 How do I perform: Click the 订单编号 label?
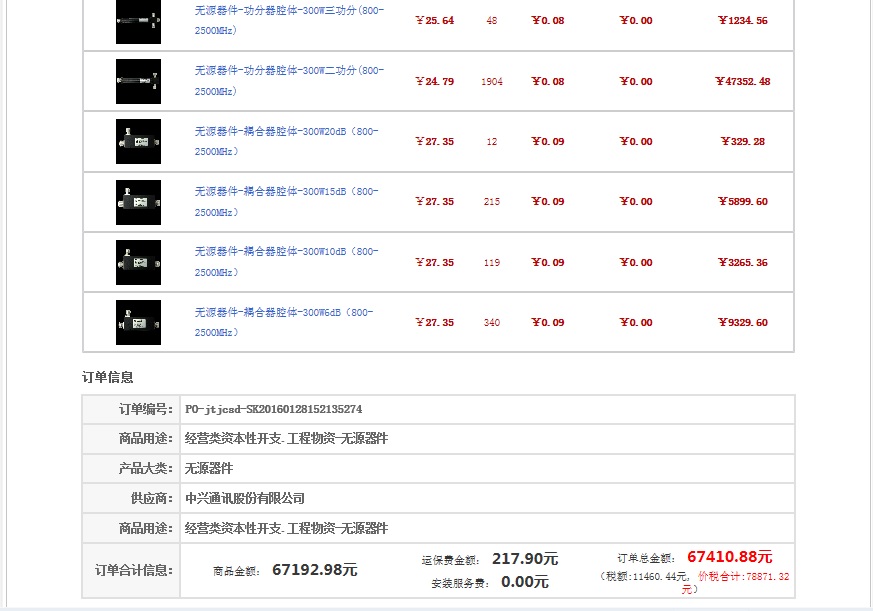point(146,409)
